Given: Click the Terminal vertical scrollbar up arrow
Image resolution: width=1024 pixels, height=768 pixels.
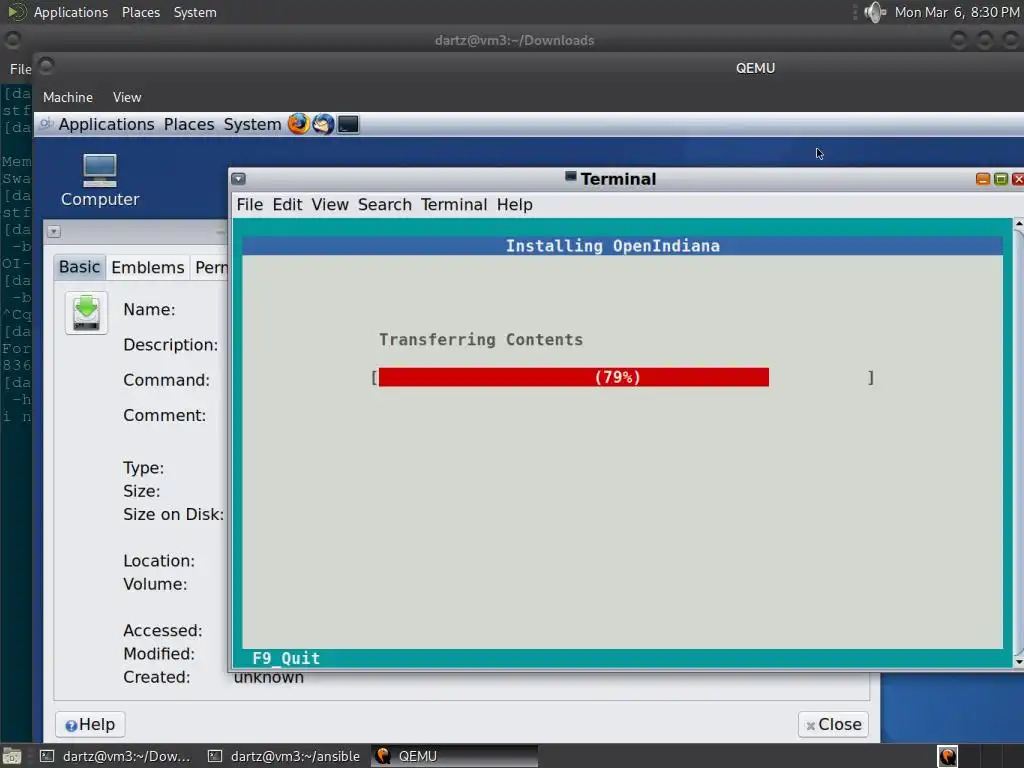Looking at the screenshot, I should (x=1019, y=223).
